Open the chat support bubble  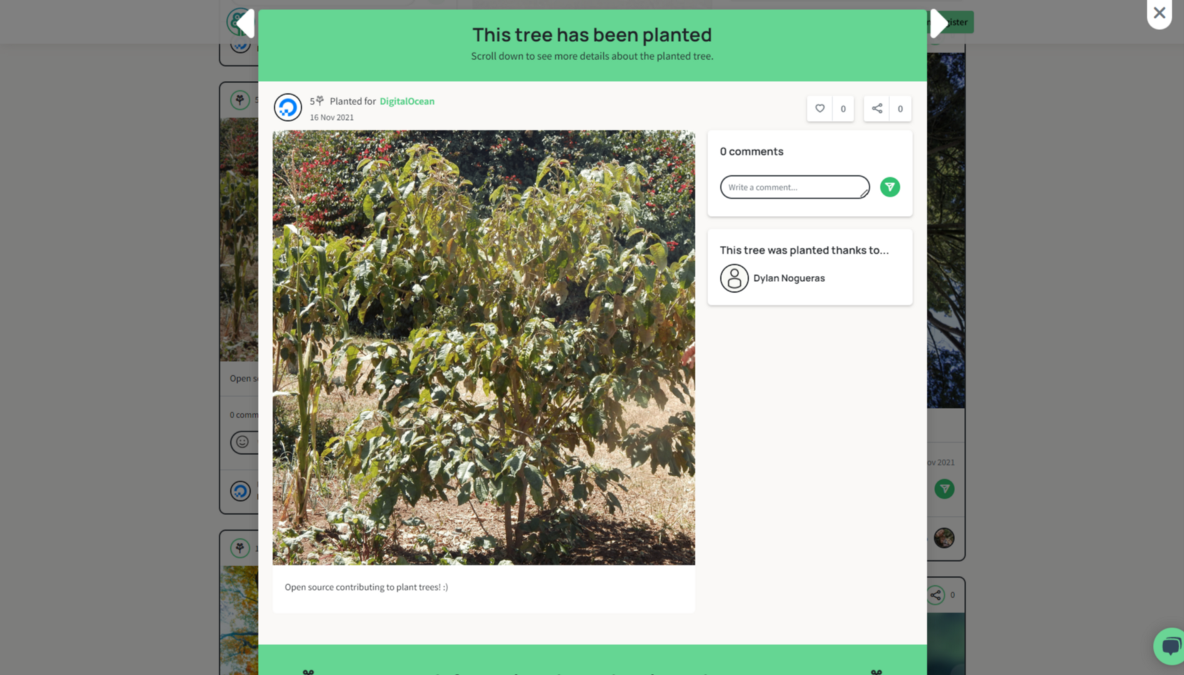1170,646
